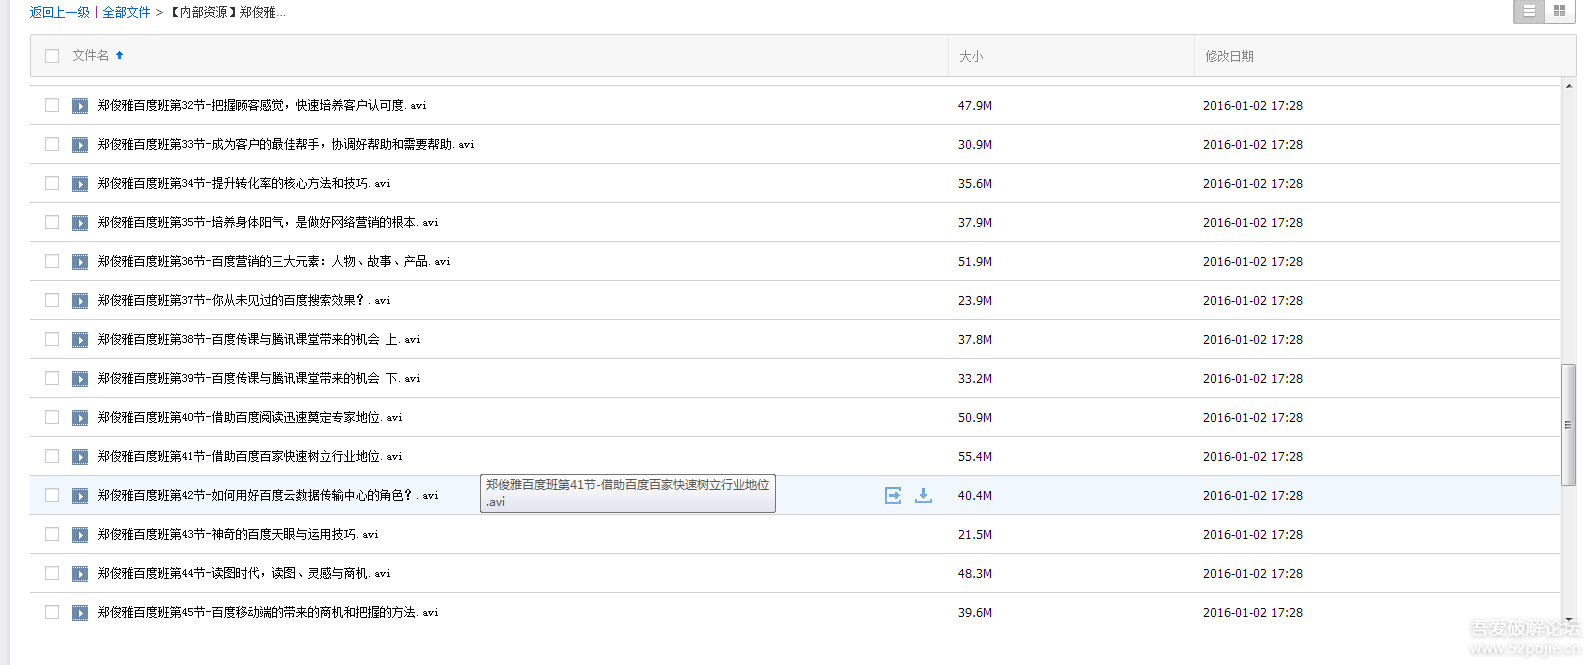Check the box for lesson 37 file
This screenshot has width=1590, height=665.
(x=52, y=300)
